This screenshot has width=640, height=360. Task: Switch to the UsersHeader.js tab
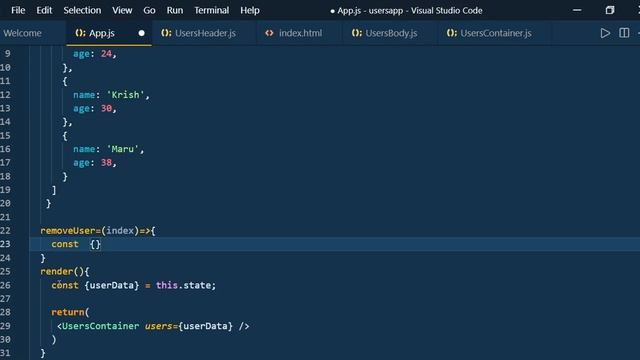click(205, 33)
